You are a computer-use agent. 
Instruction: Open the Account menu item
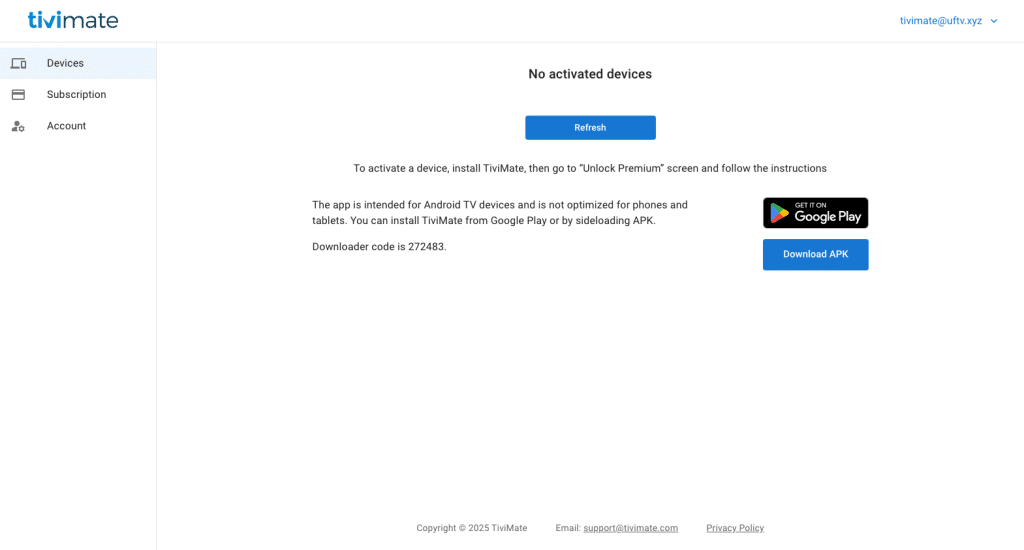78,126
